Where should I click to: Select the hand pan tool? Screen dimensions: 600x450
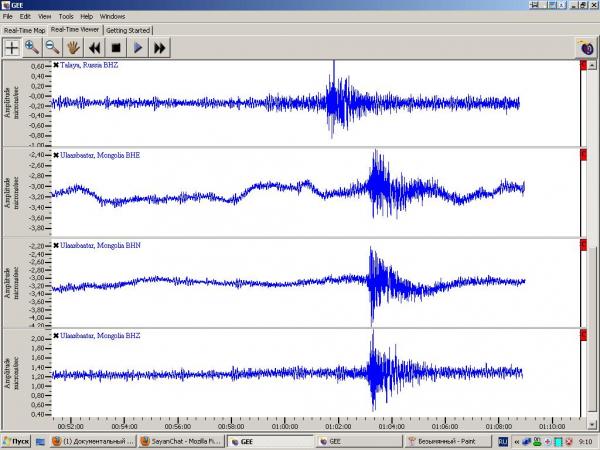point(73,48)
